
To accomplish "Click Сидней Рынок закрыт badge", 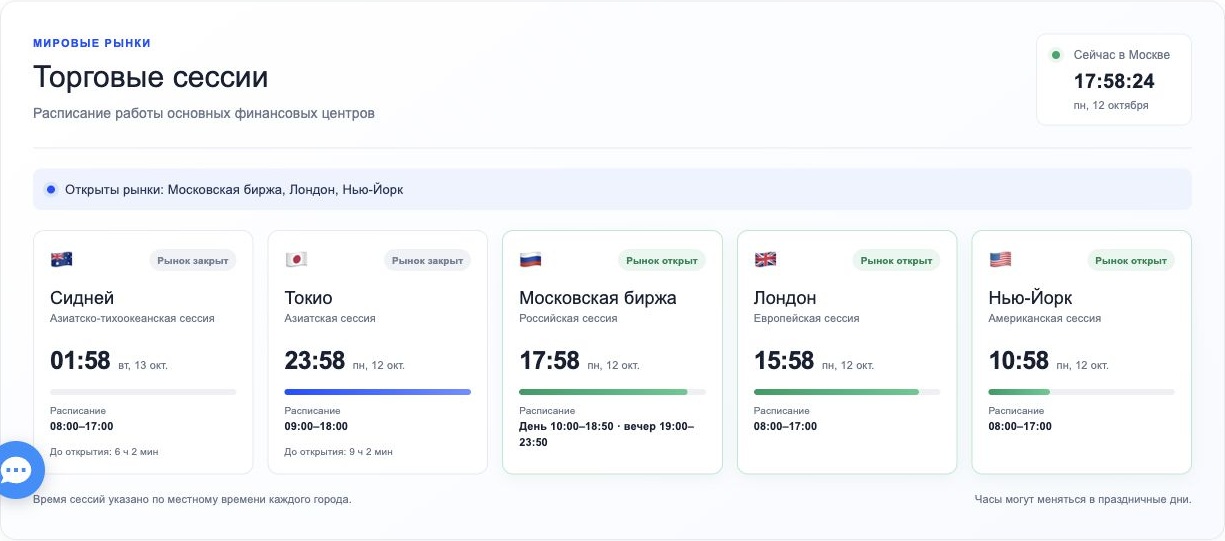I will [x=194, y=260].
